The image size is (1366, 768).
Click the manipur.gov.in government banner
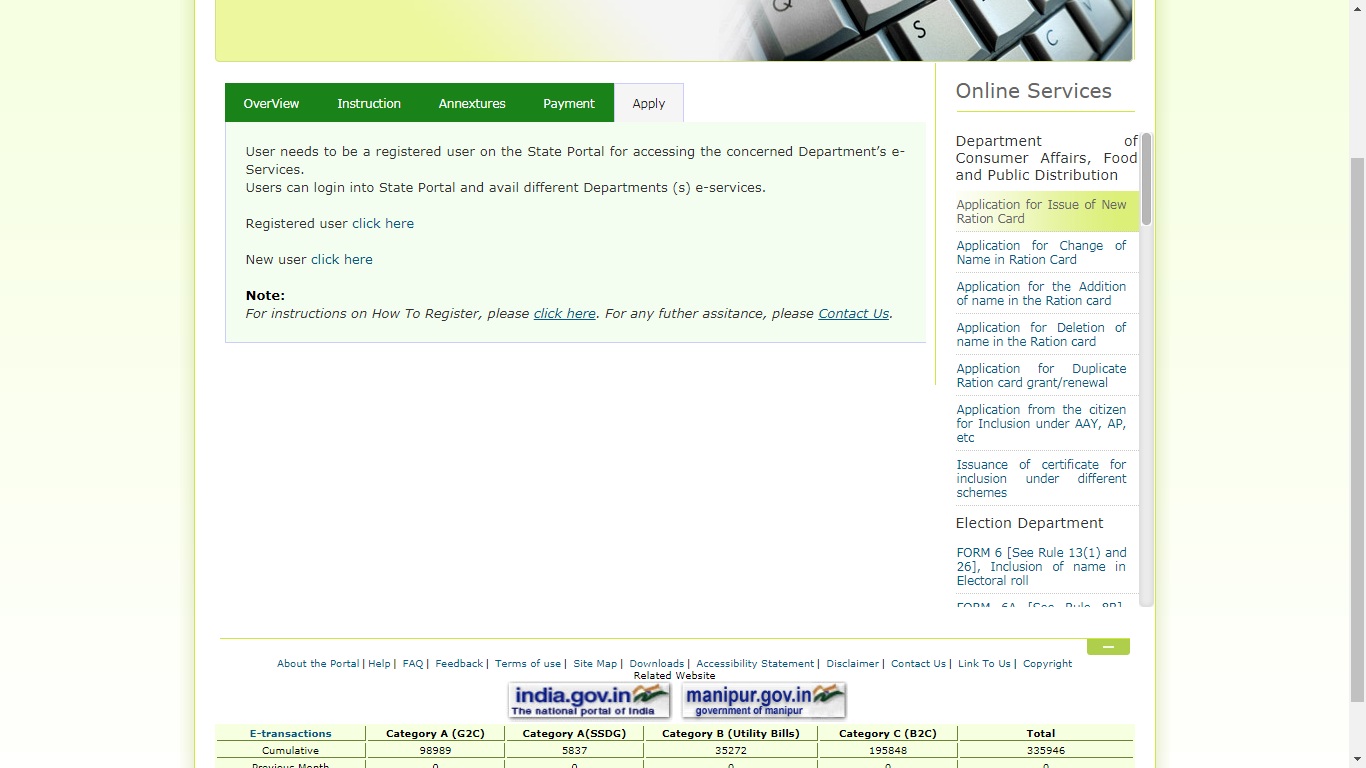[x=763, y=700]
